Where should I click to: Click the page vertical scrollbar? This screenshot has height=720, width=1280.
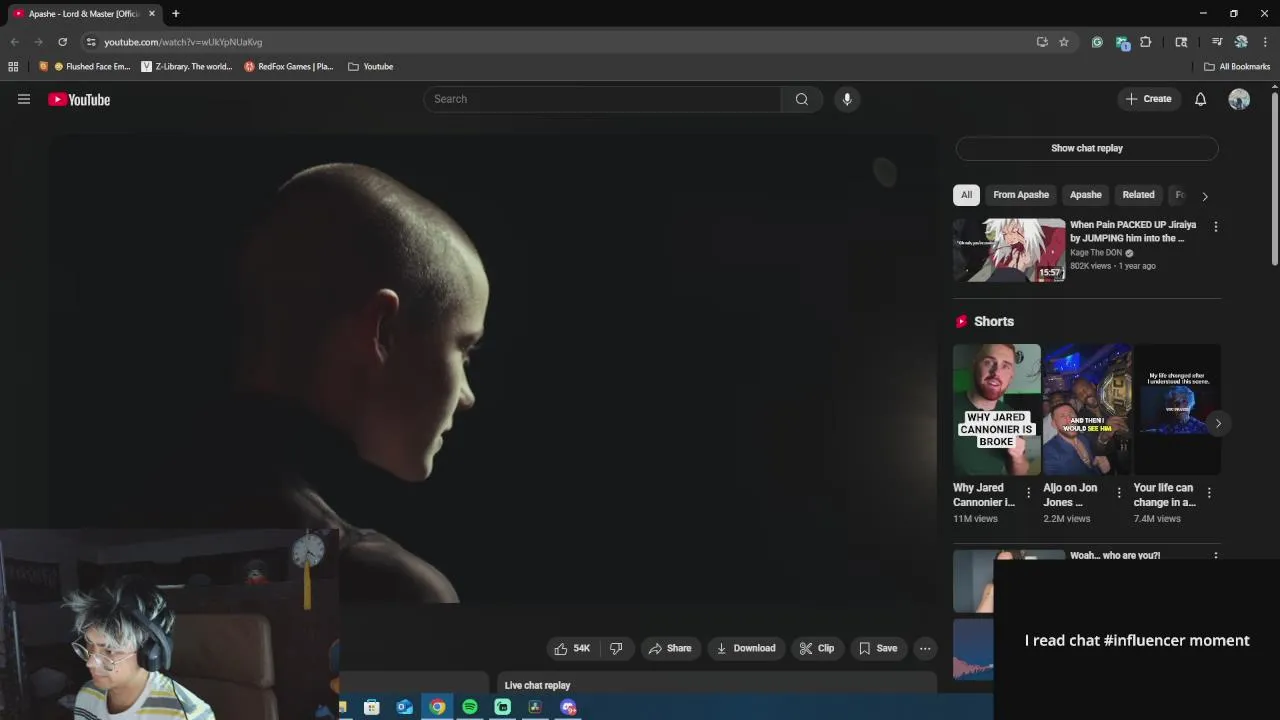pos(1275,180)
